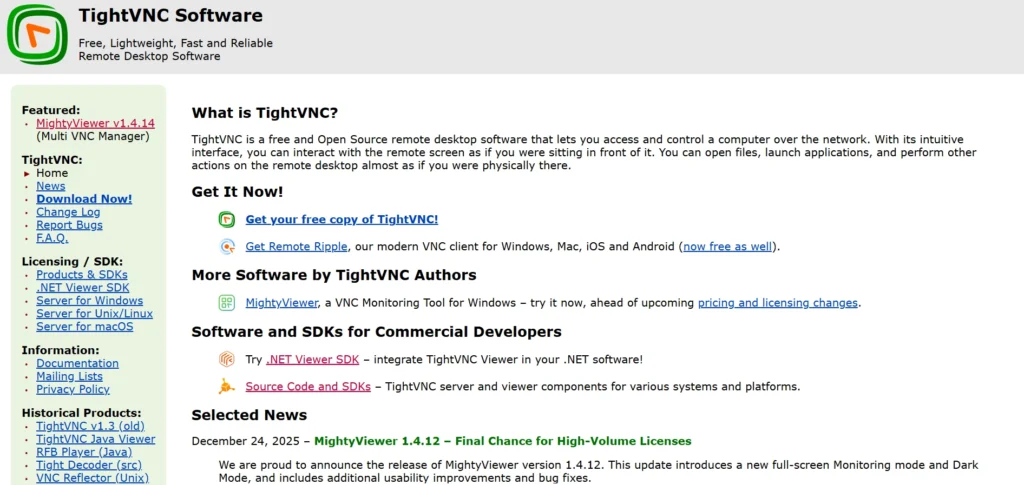1024x485 pixels.
Task: Click the 'Selected News' heading
Action: (x=249, y=415)
